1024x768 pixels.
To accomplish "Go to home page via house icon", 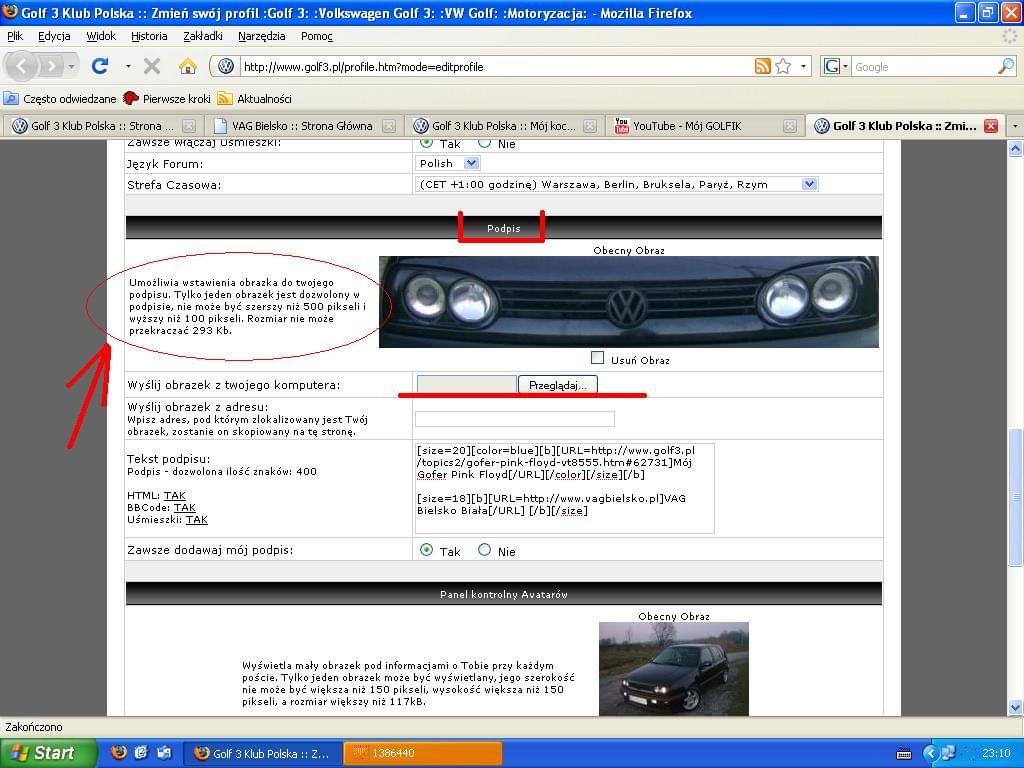I will click(x=188, y=66).
